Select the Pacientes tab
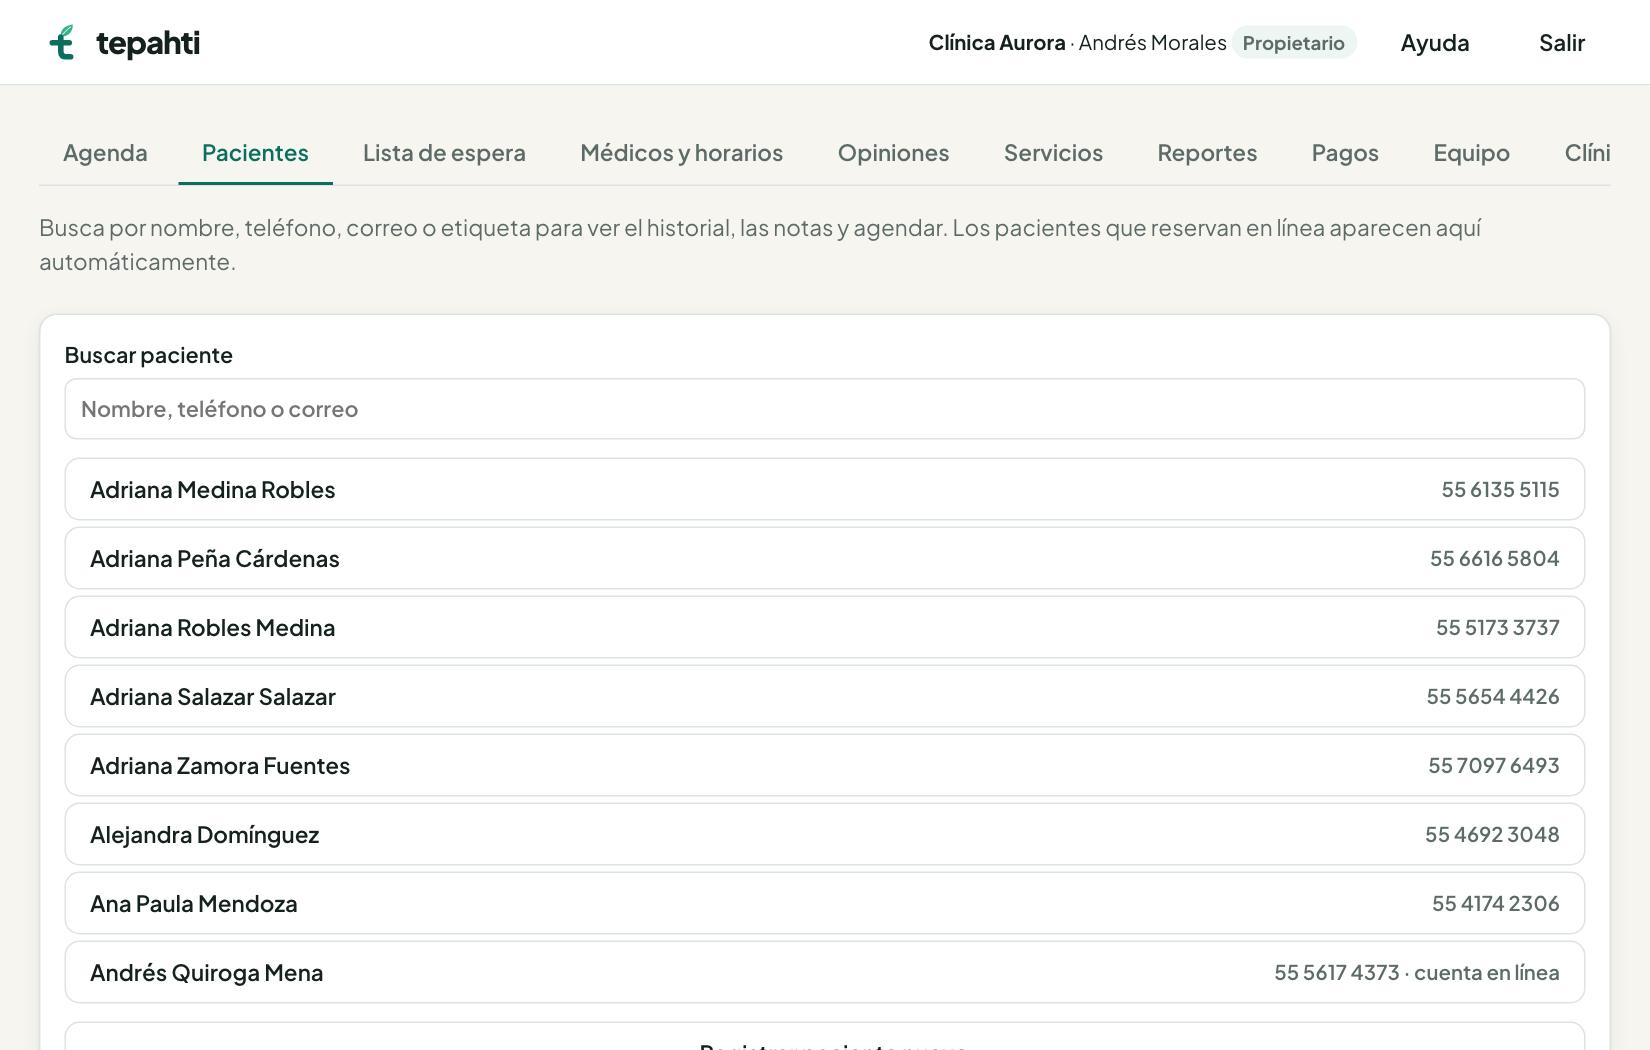 coord(255,153)
